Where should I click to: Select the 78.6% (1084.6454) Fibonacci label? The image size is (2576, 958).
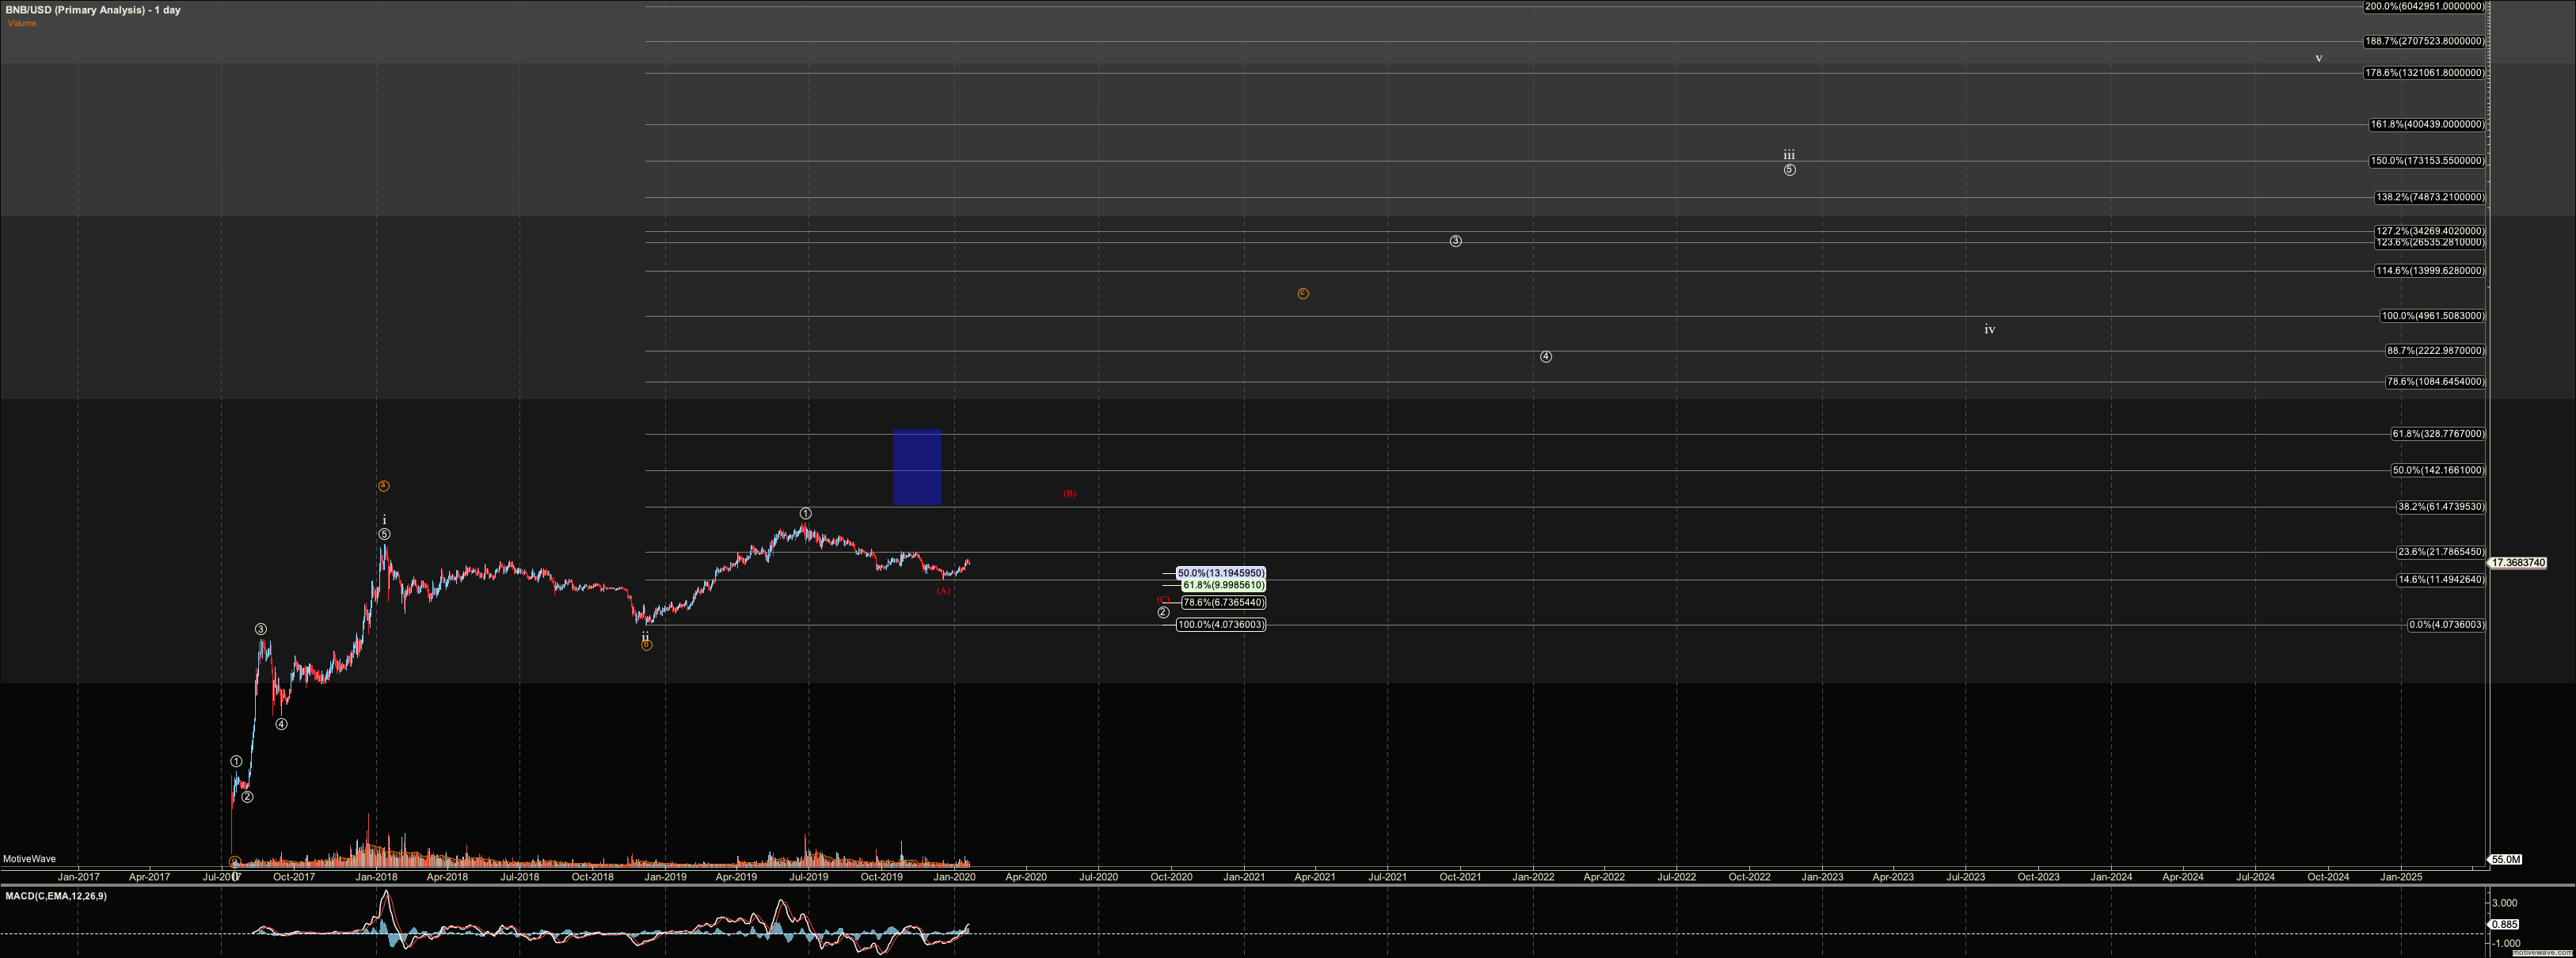pos(2435,382)
